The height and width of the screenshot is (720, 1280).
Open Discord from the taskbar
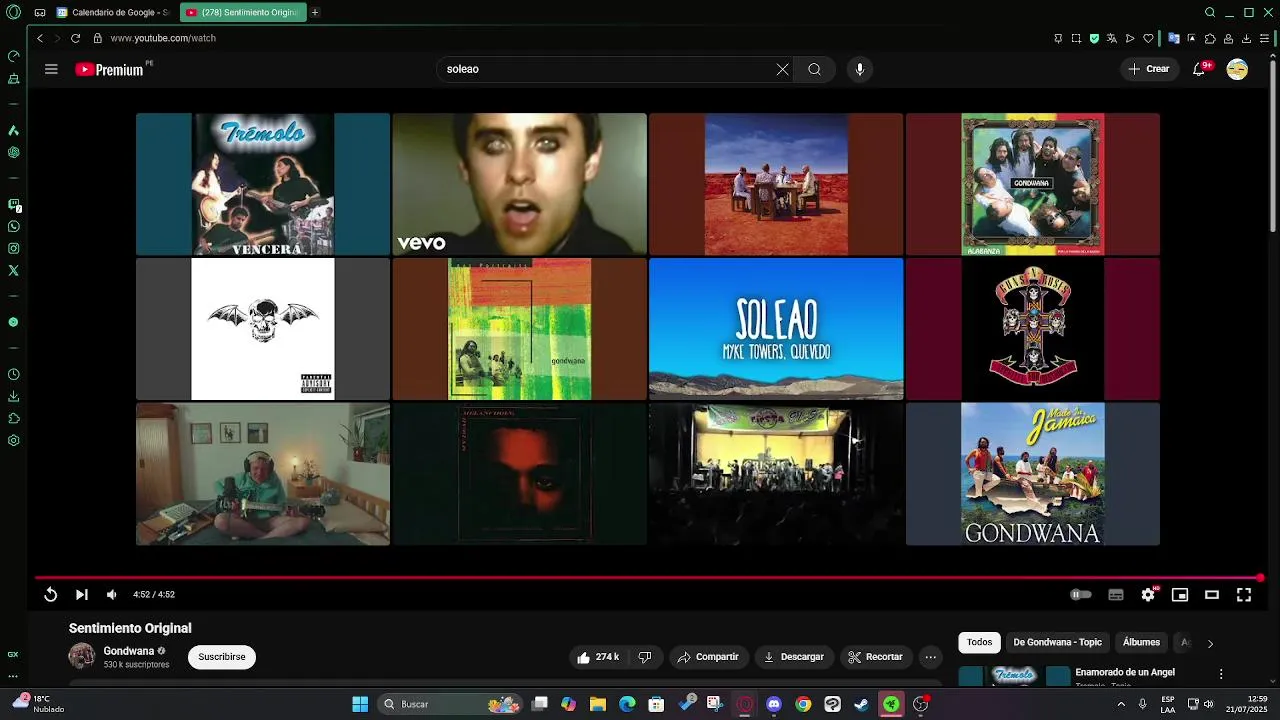click(774, 704)
